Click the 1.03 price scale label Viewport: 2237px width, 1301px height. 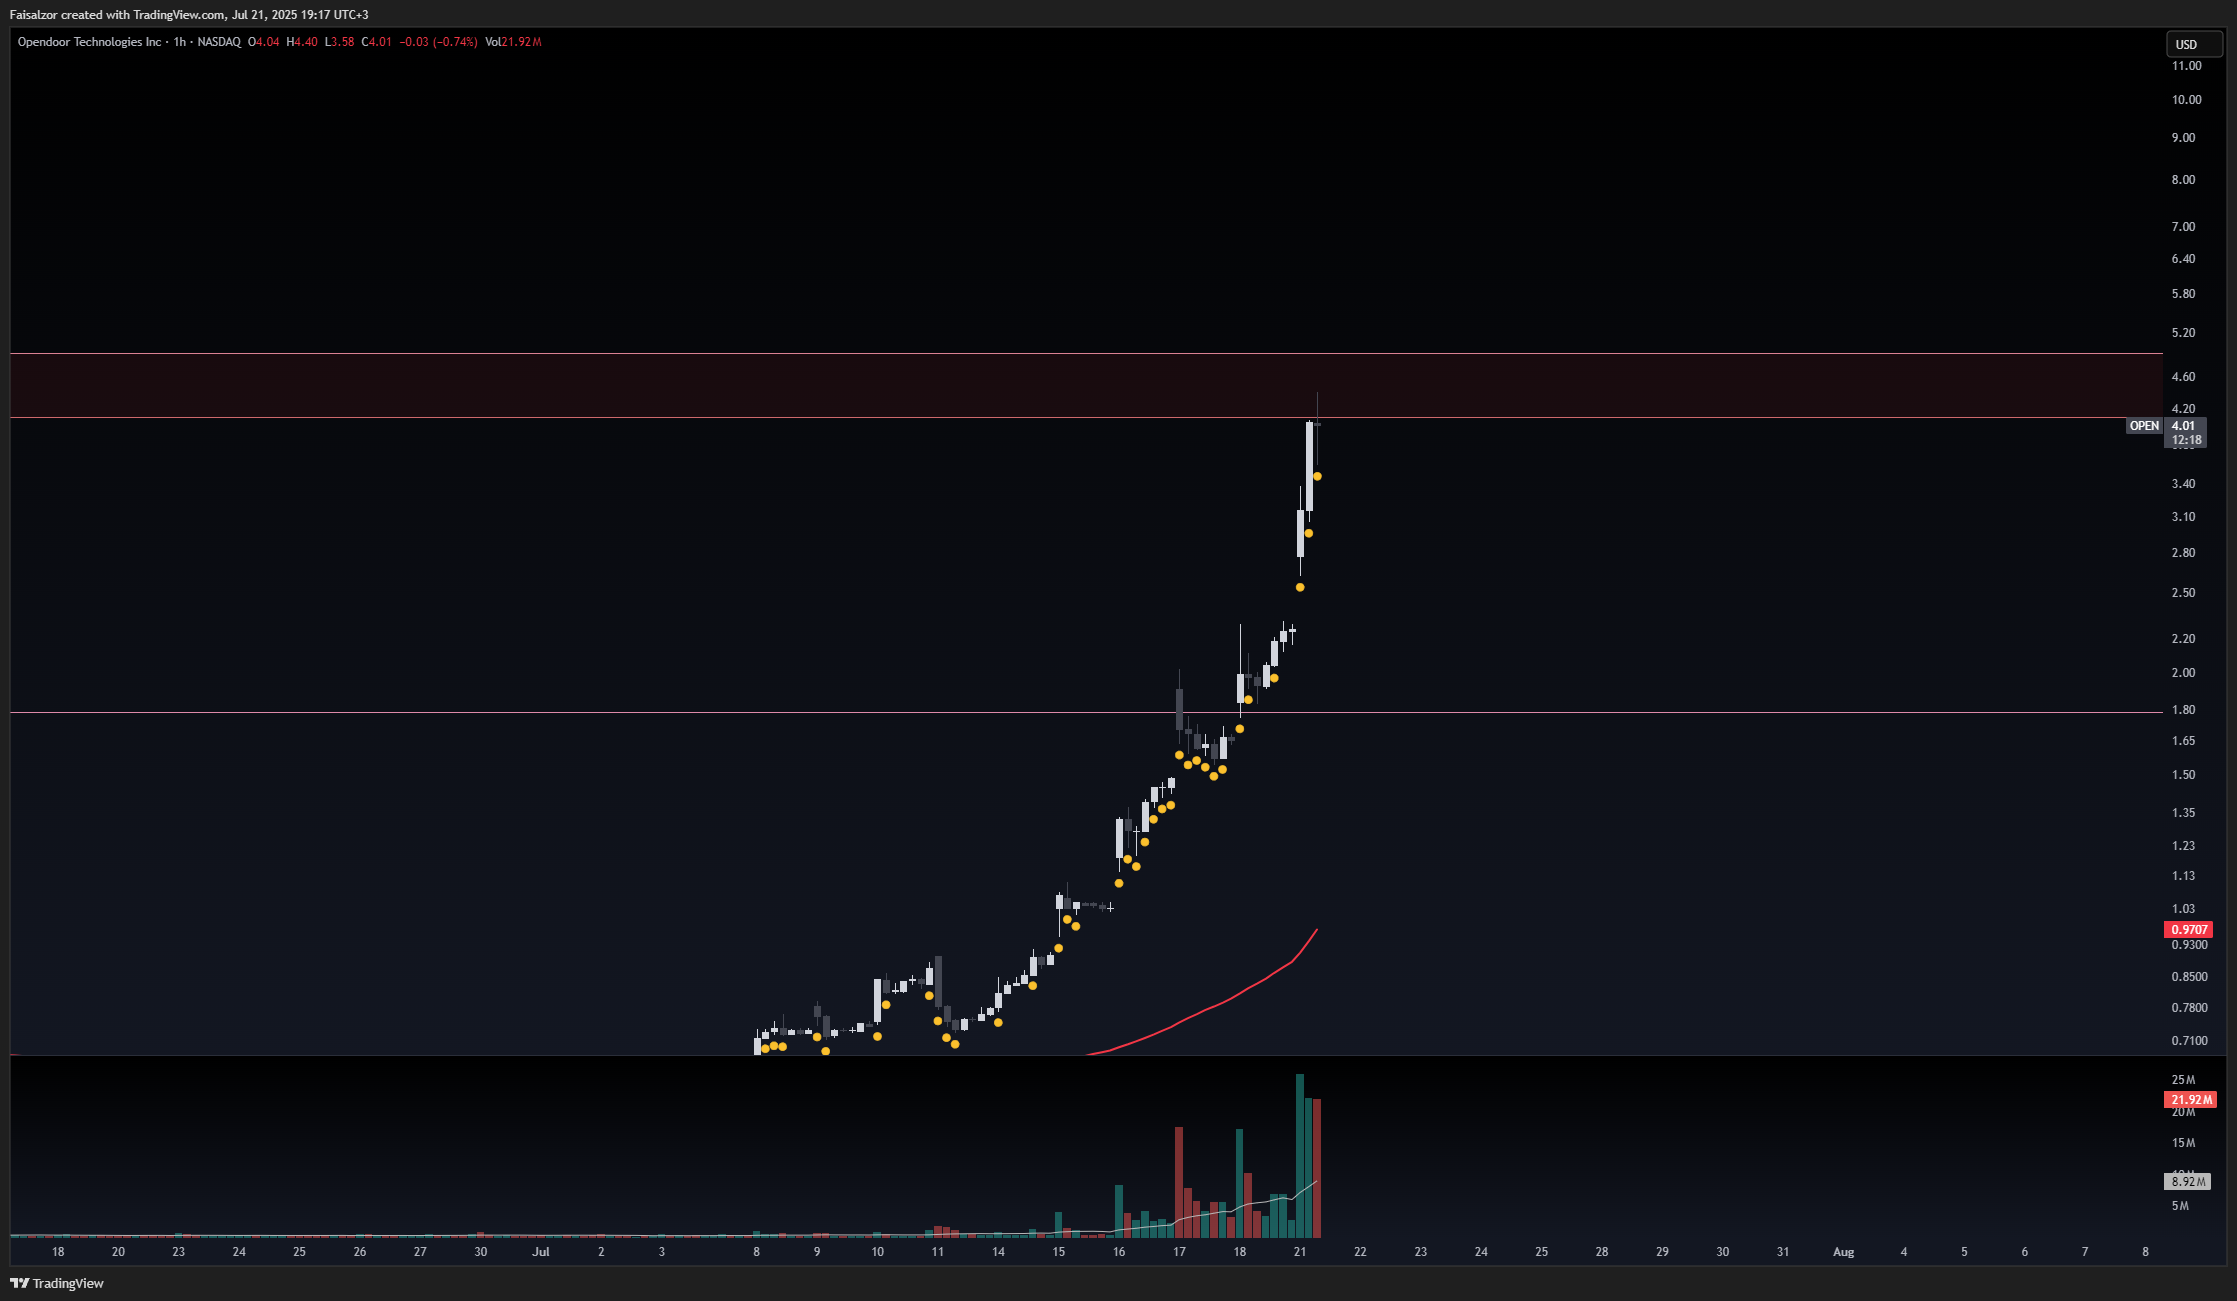[x=2183, y=909]
